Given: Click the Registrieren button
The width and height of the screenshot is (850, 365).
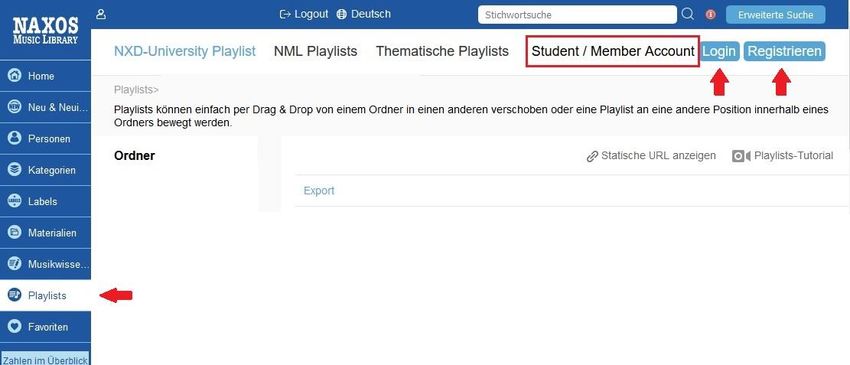Looking at the screenshot, I should (x=784, y=52).
